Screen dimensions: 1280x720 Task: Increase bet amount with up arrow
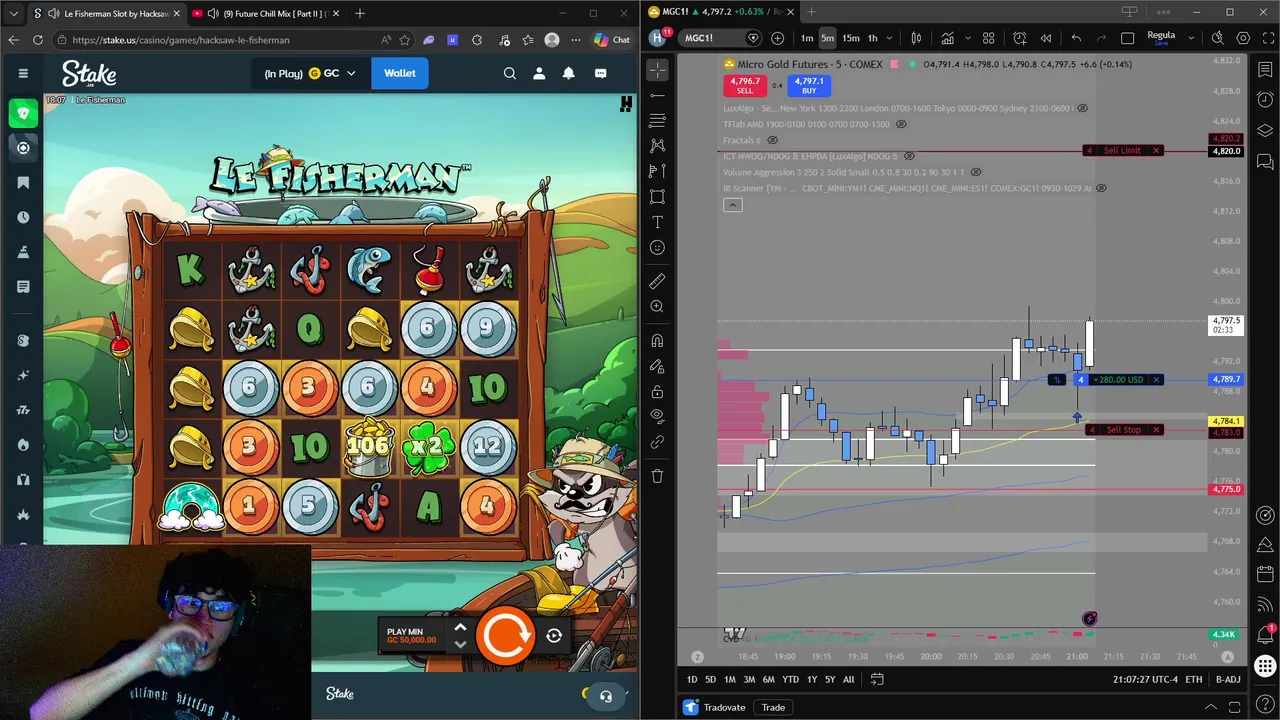pyautogui.click(x=460, y=628)
